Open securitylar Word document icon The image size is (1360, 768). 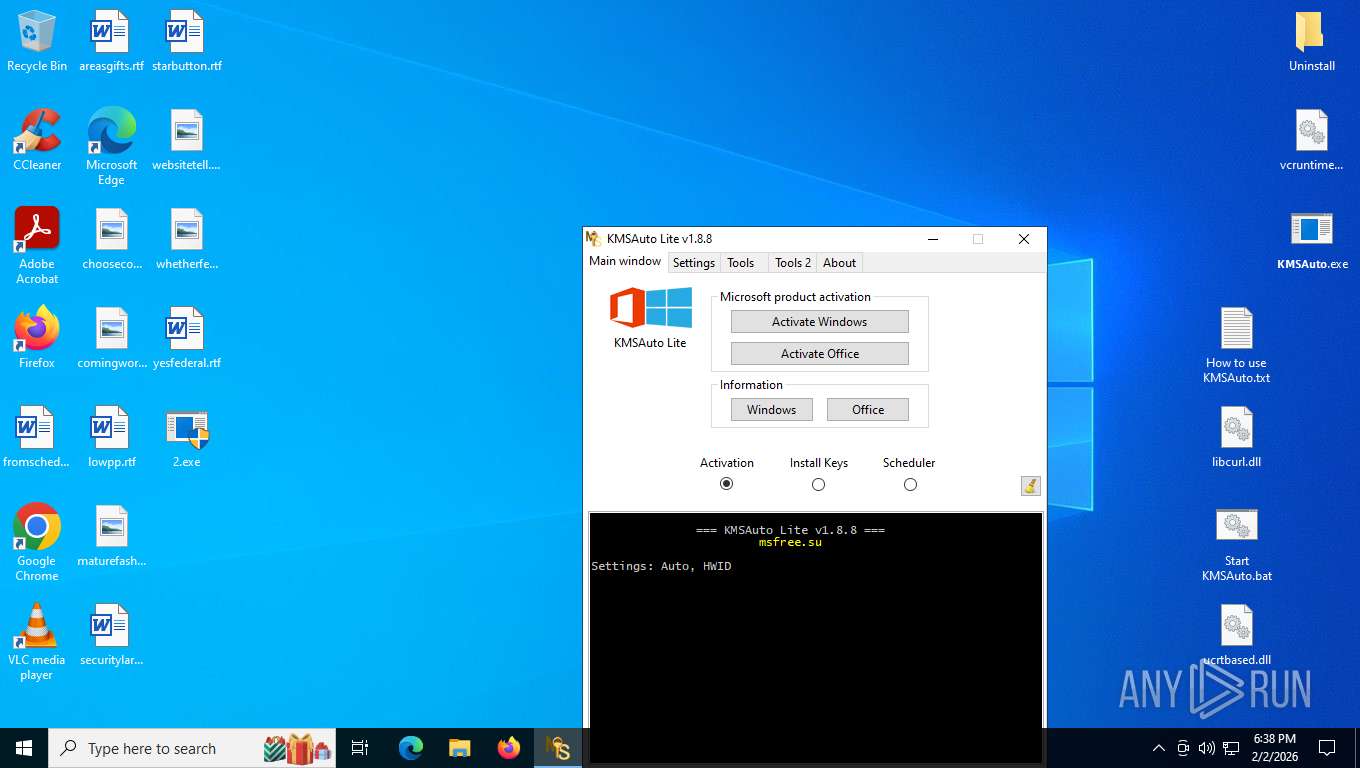click(x=111, y=635)
